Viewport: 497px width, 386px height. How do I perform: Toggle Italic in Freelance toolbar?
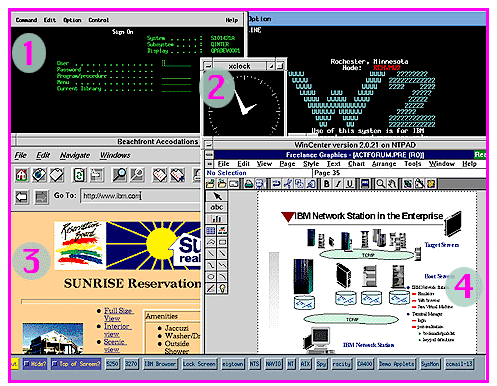tap(338, 184)
